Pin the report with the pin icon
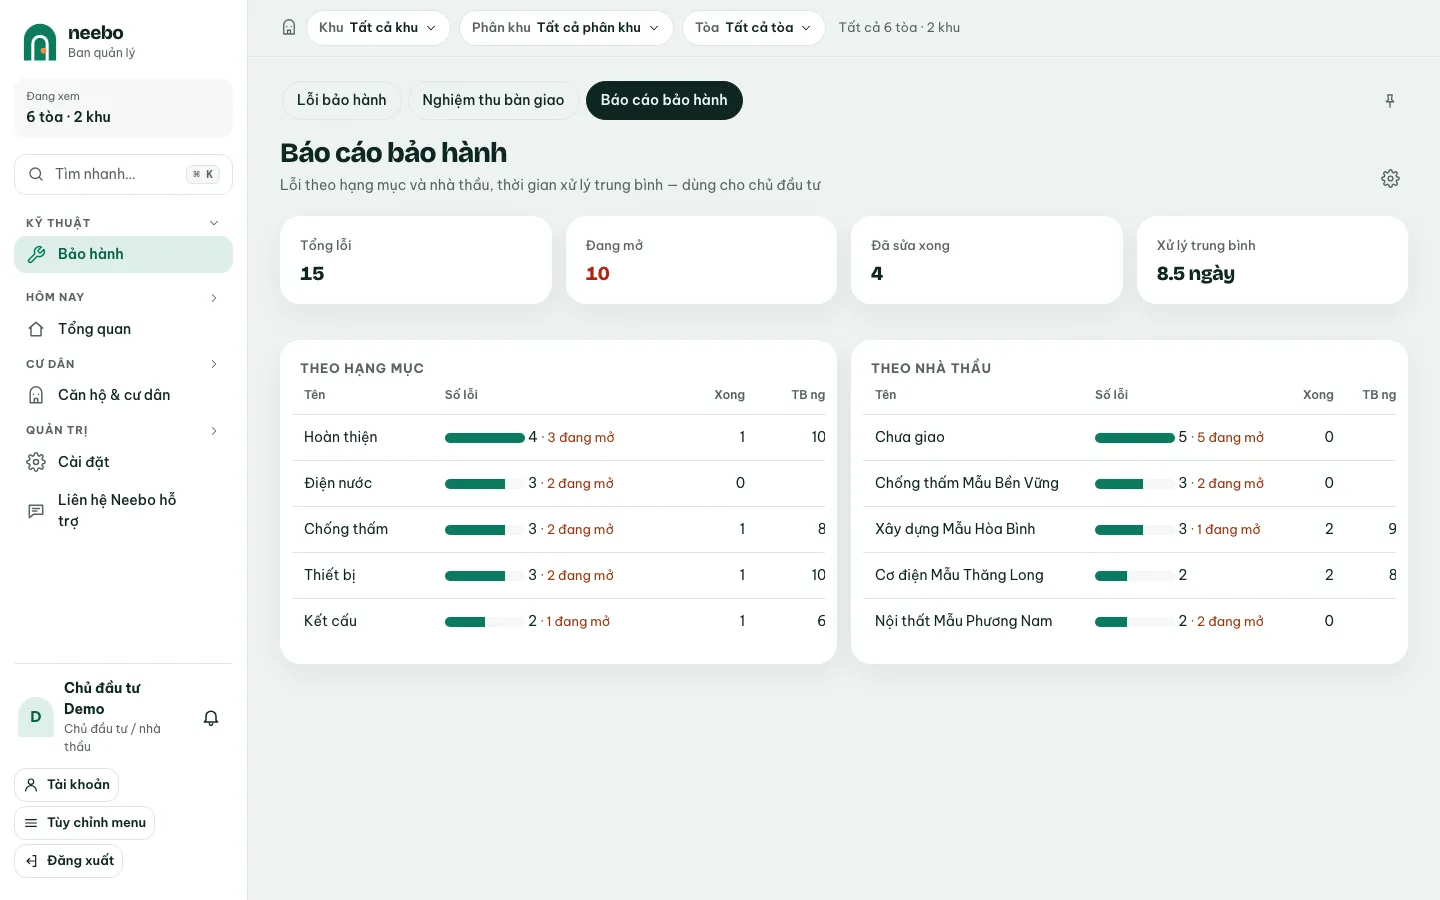The width and height of the screenshot is (1440, 900). point(1390,100)
